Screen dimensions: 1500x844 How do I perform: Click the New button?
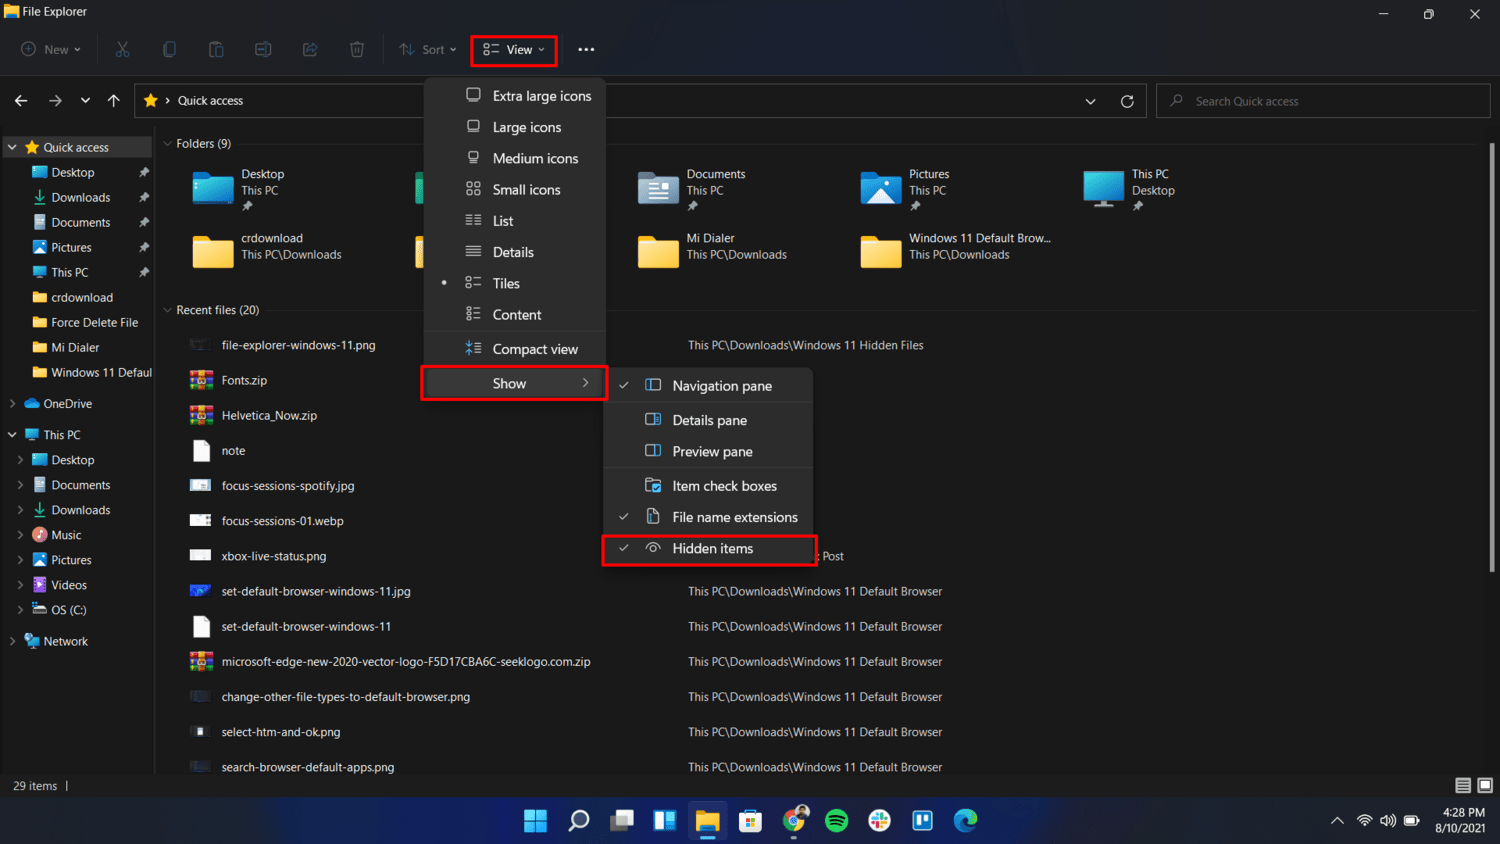point(51,49)
